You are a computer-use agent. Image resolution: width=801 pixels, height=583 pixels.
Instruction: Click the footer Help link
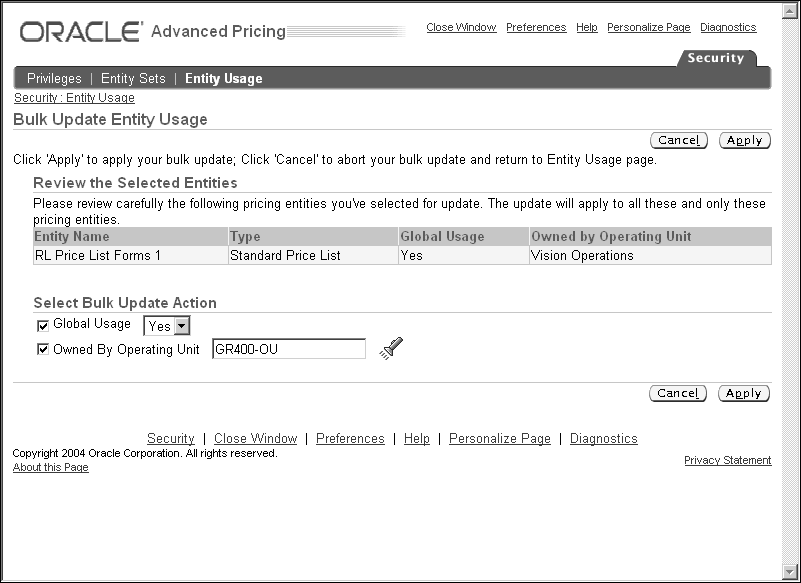point(417,438)
